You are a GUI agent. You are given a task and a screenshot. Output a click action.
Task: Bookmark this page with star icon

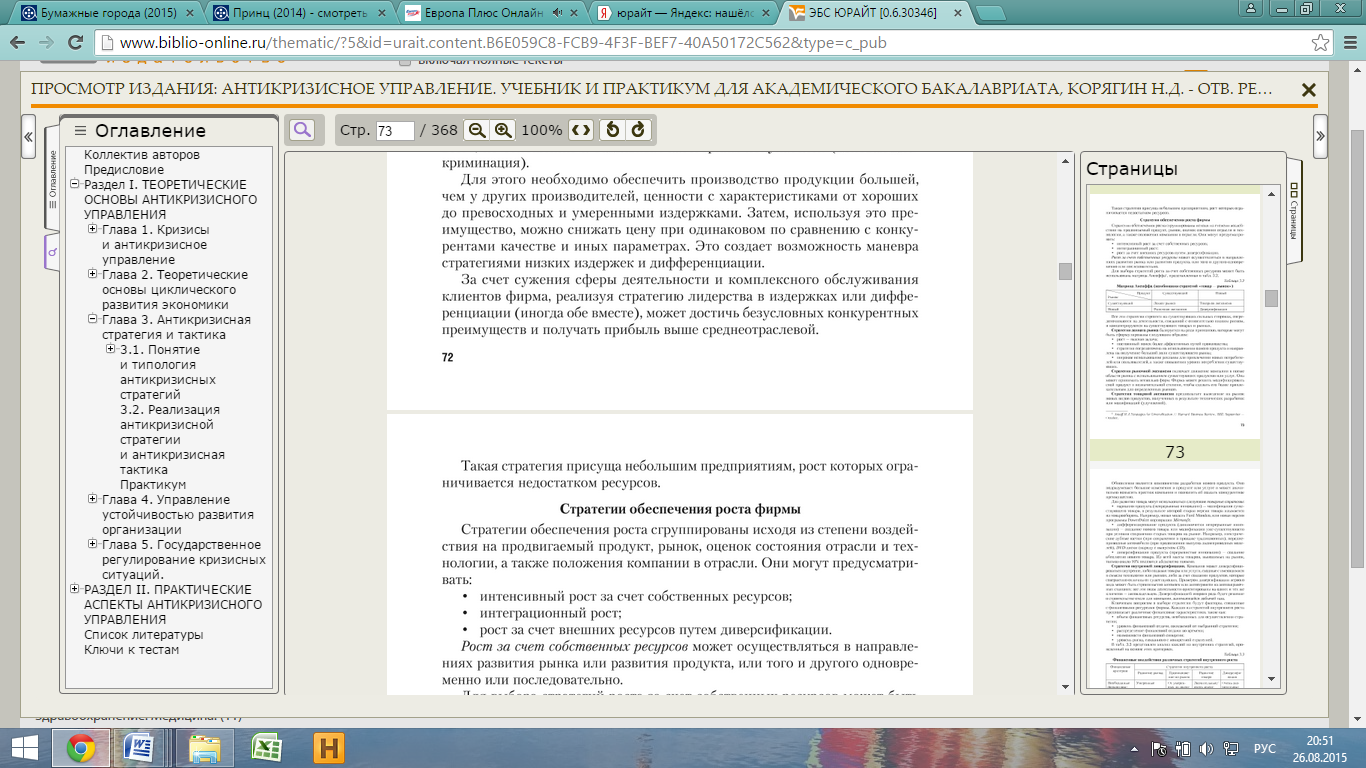pyautogui.click(x=1320, y=44)
